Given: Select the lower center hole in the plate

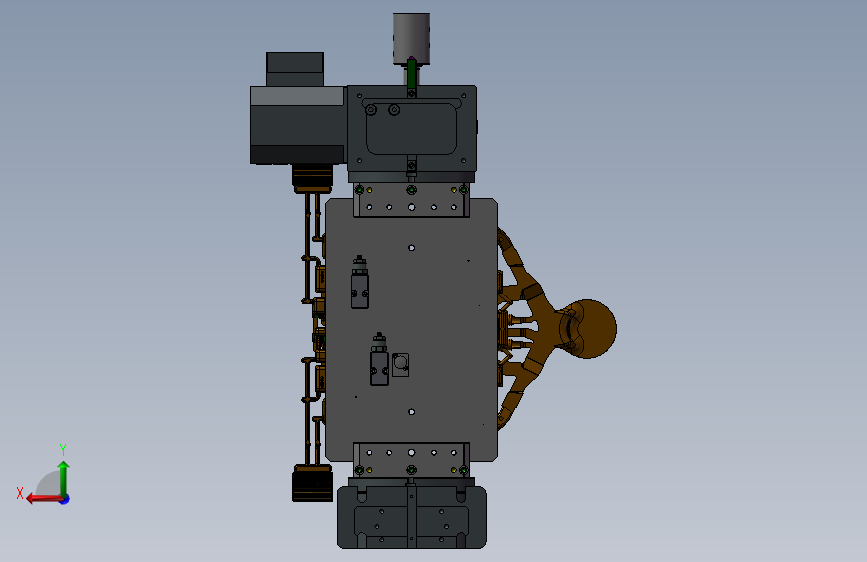Looking at the screenshot, I should tap(411, 412).
